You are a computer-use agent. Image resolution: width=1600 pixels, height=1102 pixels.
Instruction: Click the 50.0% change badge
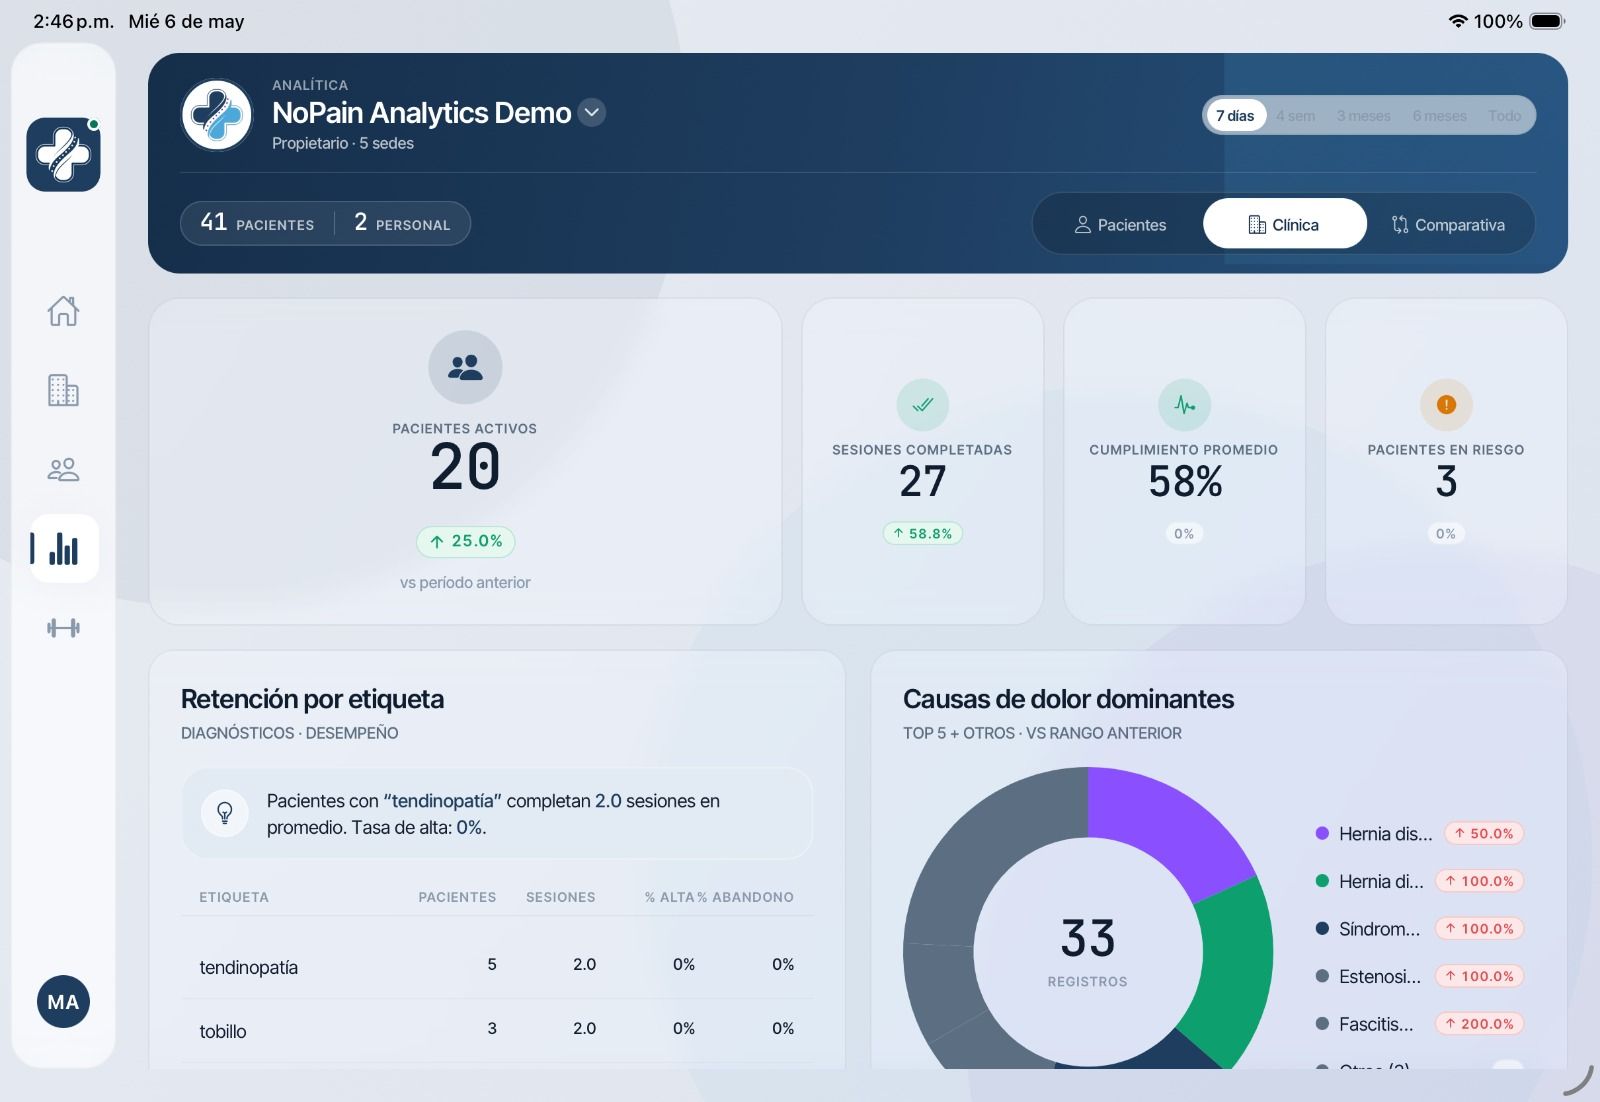click(1484, 833)
